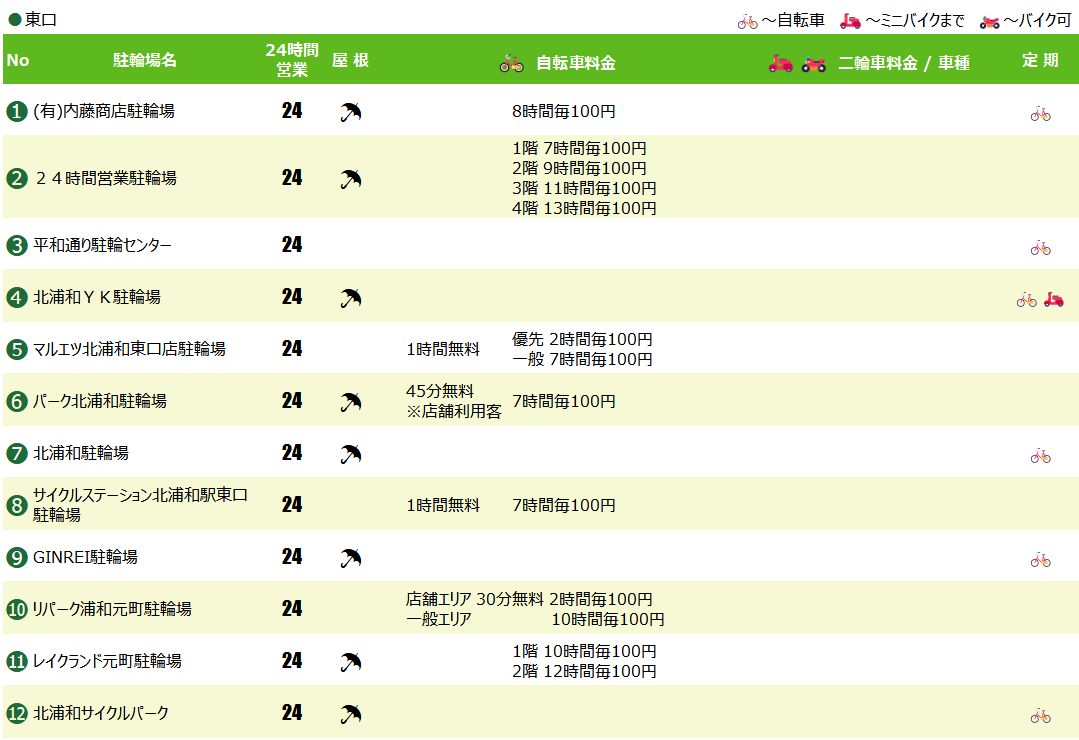Click the bold 24 mark for 平和通り駐輪センター
Image resolution: width=1079 pixels, height=740 pixels.
(x=292, y=244)
